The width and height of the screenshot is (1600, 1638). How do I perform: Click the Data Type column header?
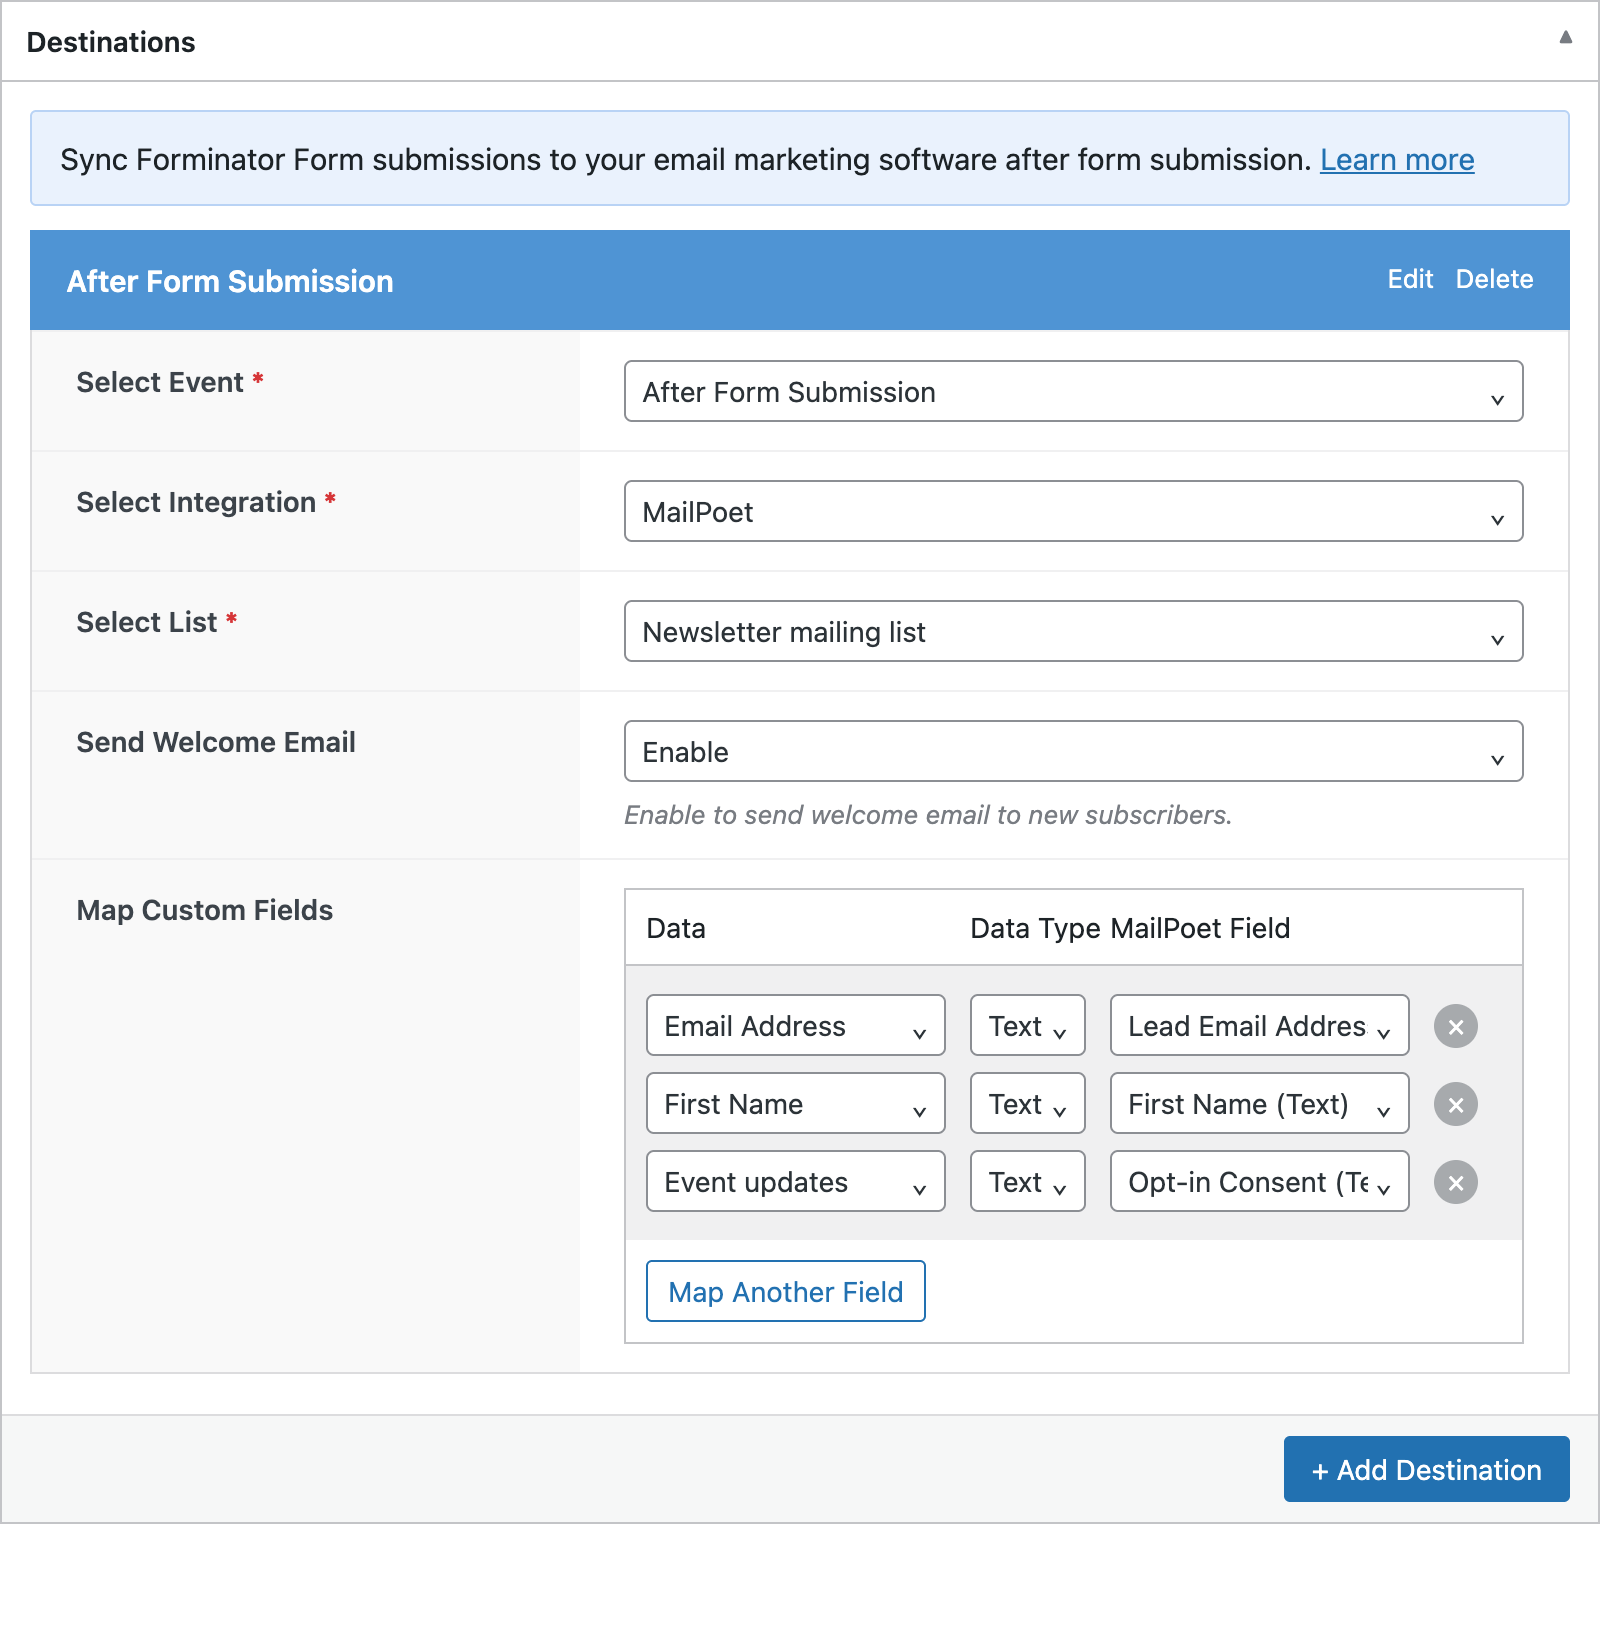1035,928
